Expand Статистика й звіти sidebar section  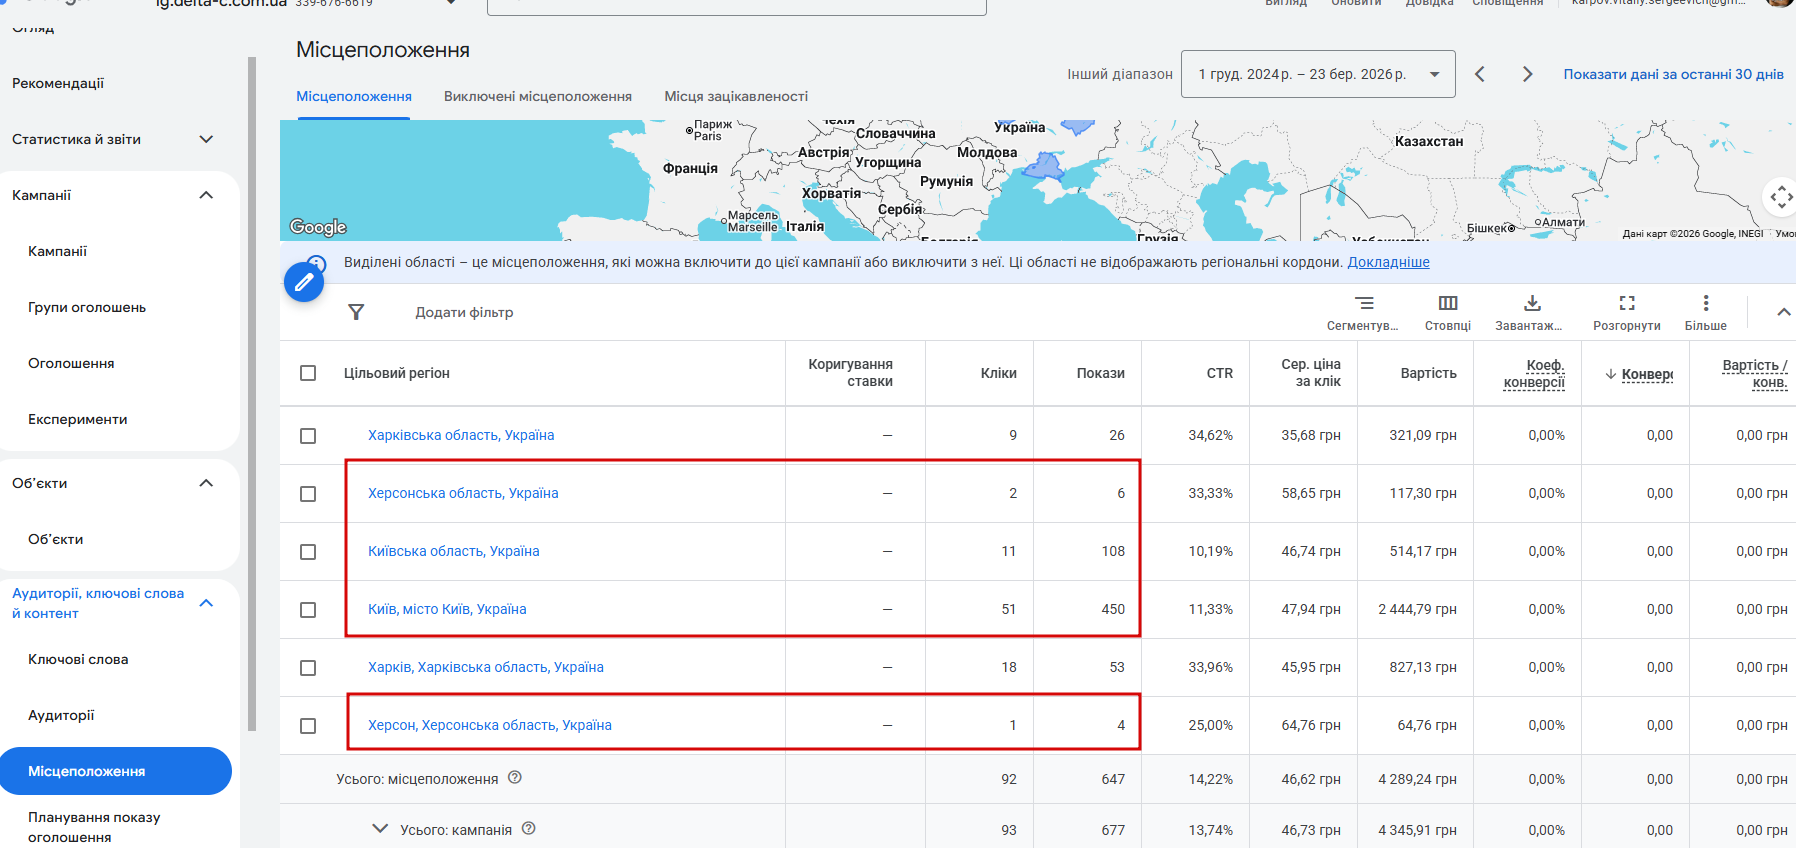[206, 139]
